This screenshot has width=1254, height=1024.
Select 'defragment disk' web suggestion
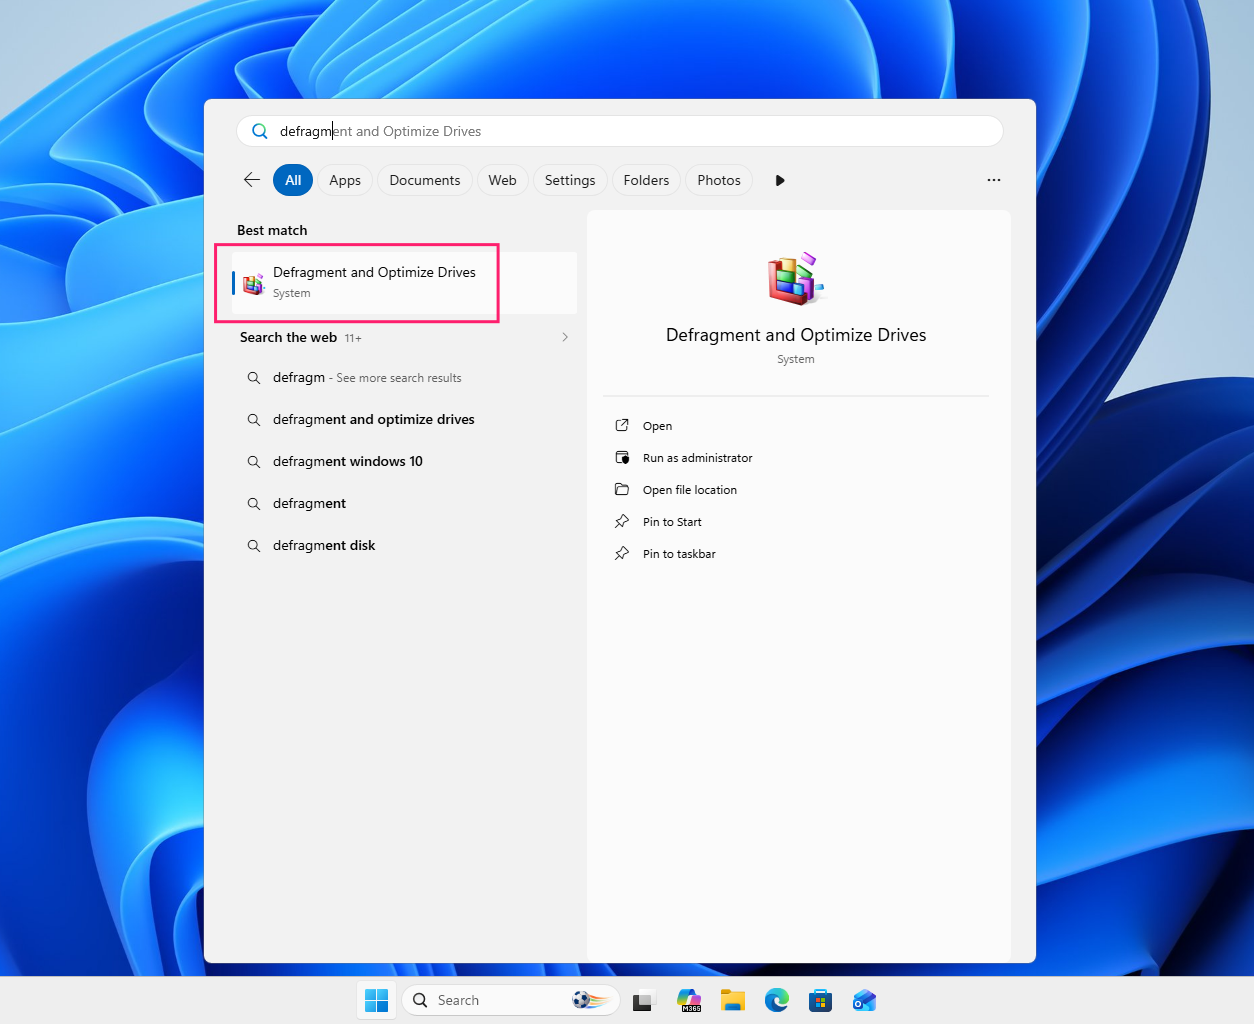coord(404,546)
